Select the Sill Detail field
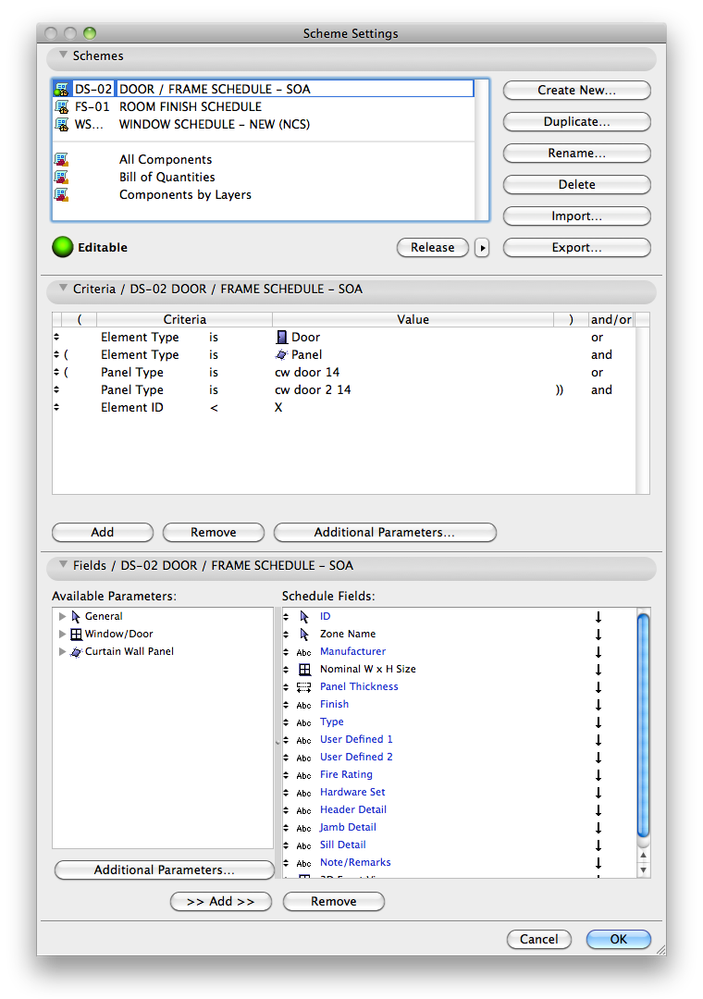This screenshot has width=703, height=999. pos(343,845)
